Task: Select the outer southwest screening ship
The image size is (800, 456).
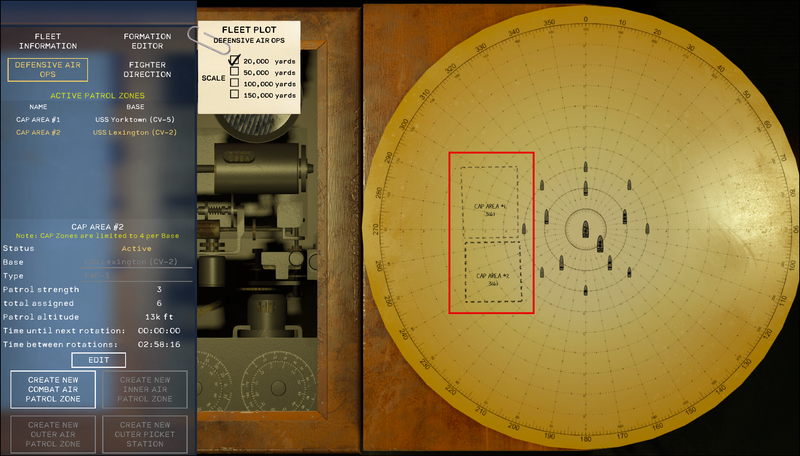Action: coord(542,272)
